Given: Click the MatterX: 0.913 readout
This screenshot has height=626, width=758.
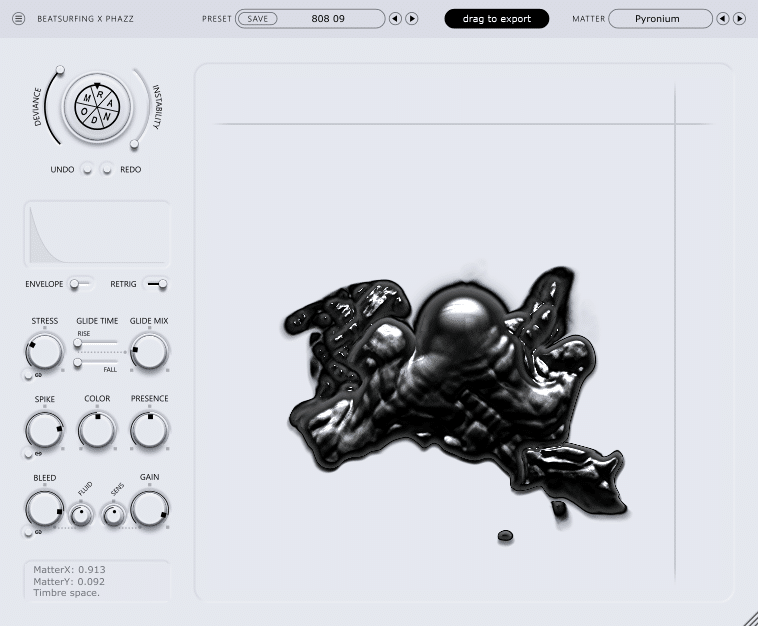Looking at the screenshot, I should click(69, 569).
